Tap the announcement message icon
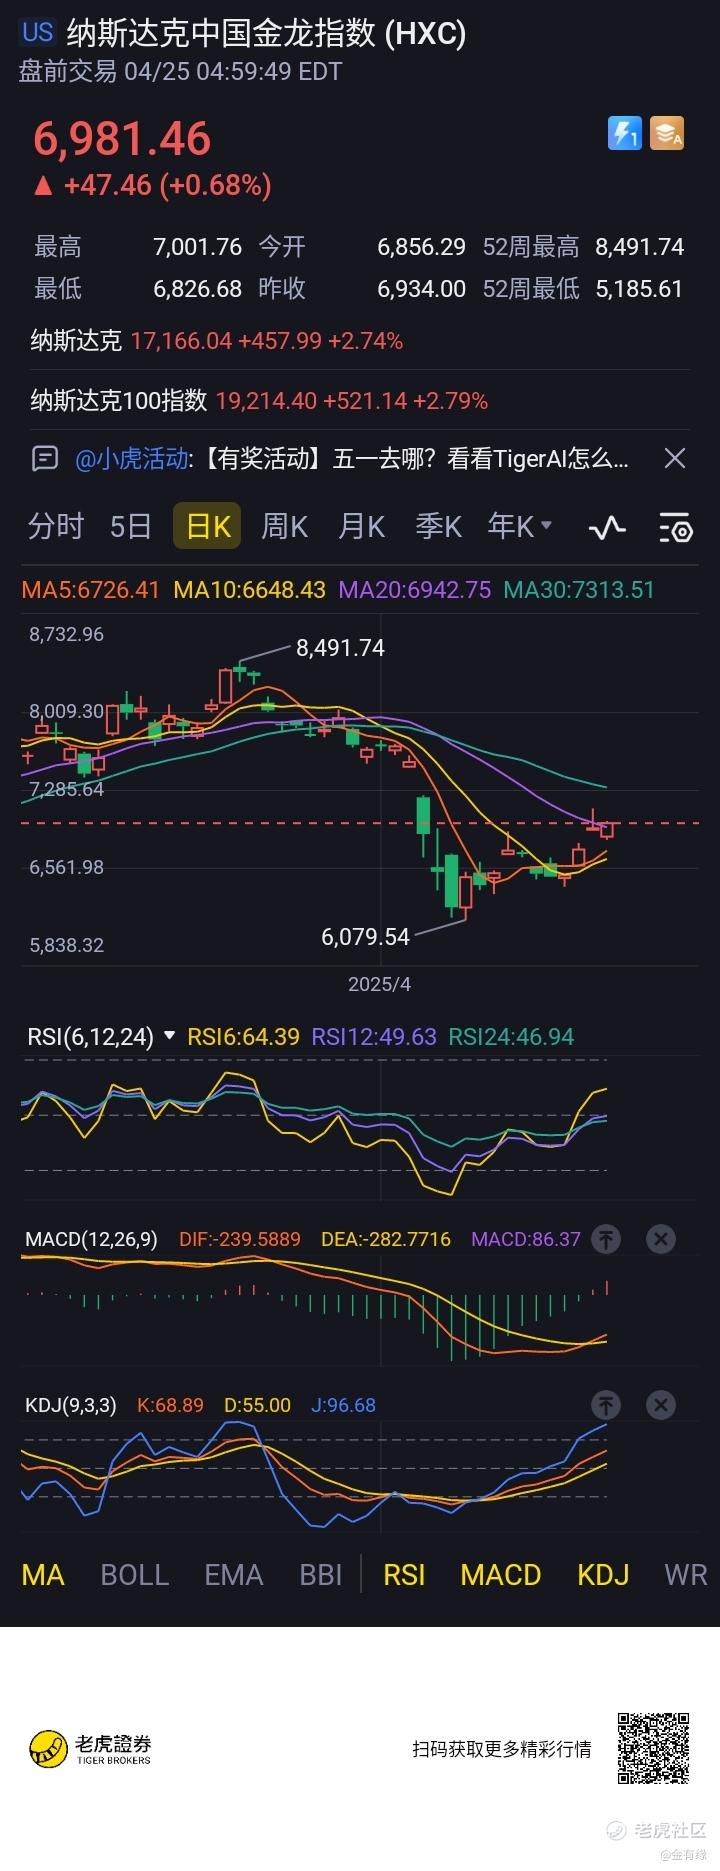Screen dimensions: 720x1871 (45, 458)
